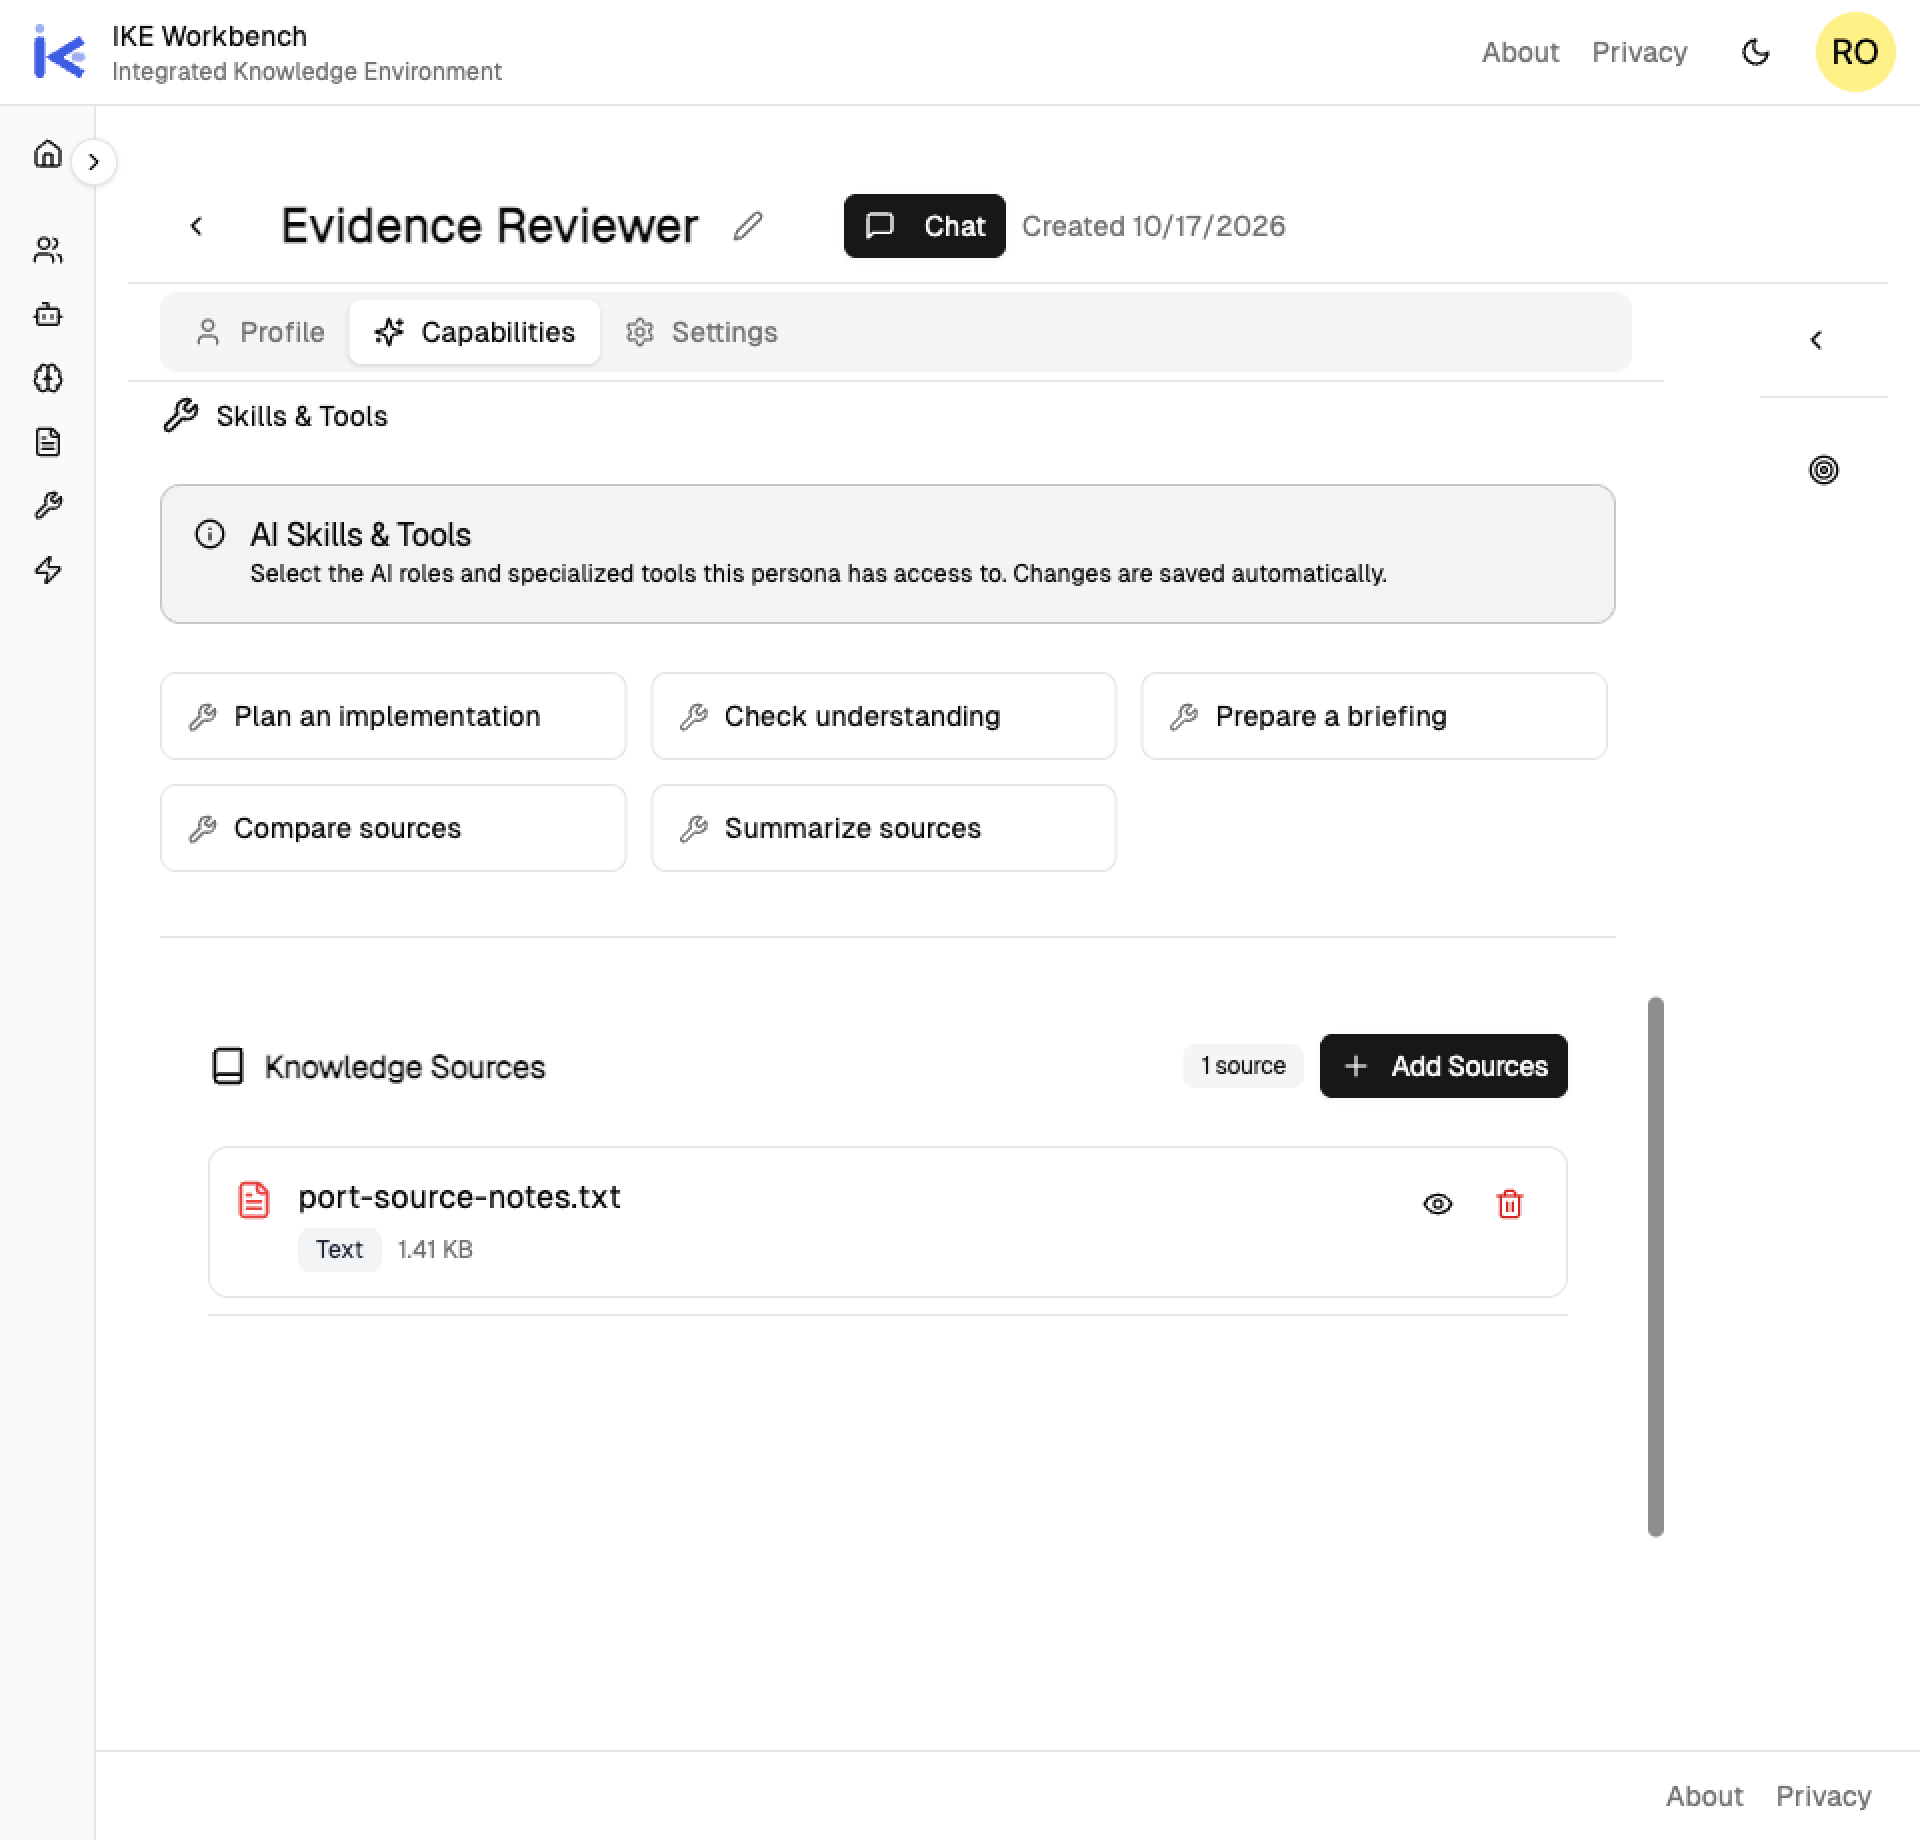Open the RO user avatar
This screenshot has height=1840, width=1920.
coord(1855,52)
